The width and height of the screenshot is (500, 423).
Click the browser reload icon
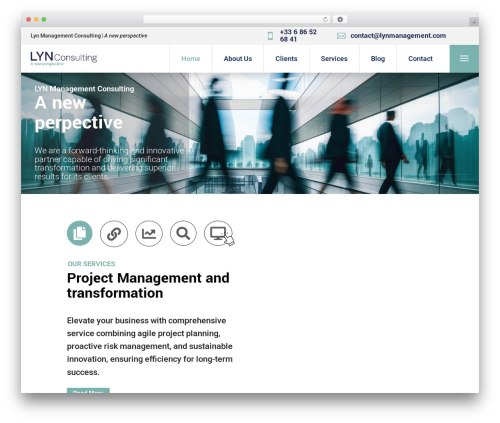(x=325, y=20)
